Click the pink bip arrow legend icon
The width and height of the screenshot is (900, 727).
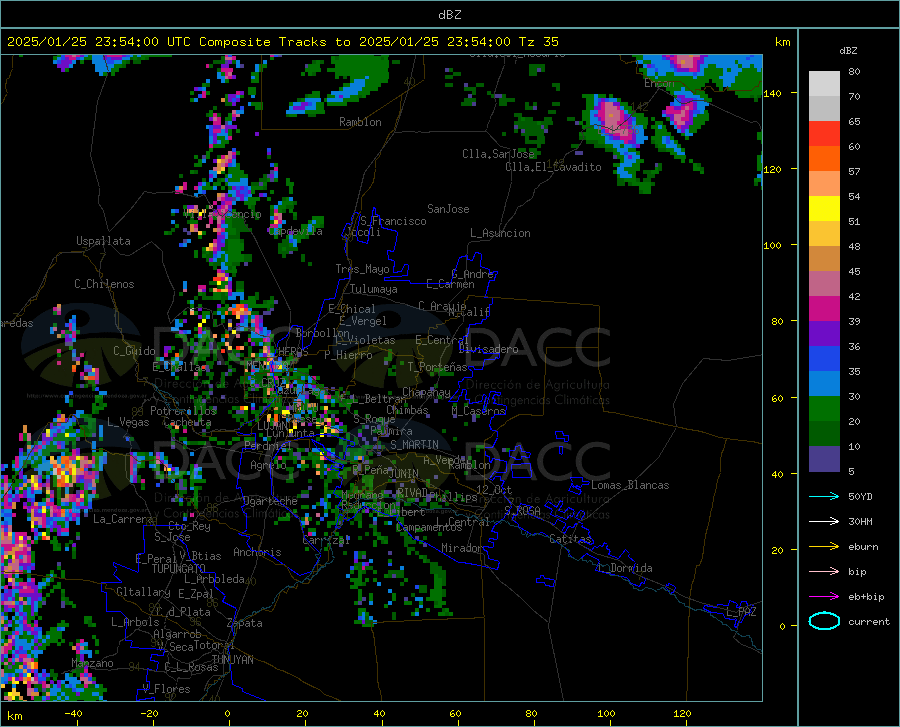click(824, 572)
